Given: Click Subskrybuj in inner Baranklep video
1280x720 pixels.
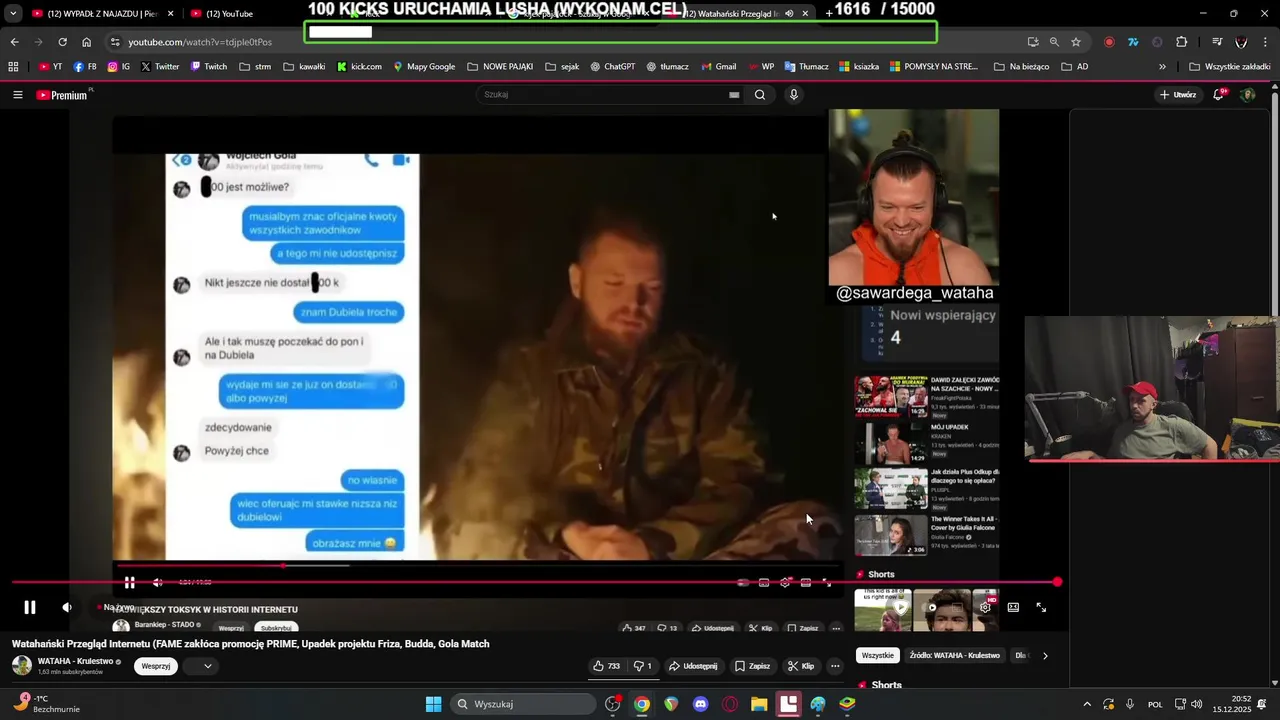Looking at the screenshot, I should [x=276, y=628].
